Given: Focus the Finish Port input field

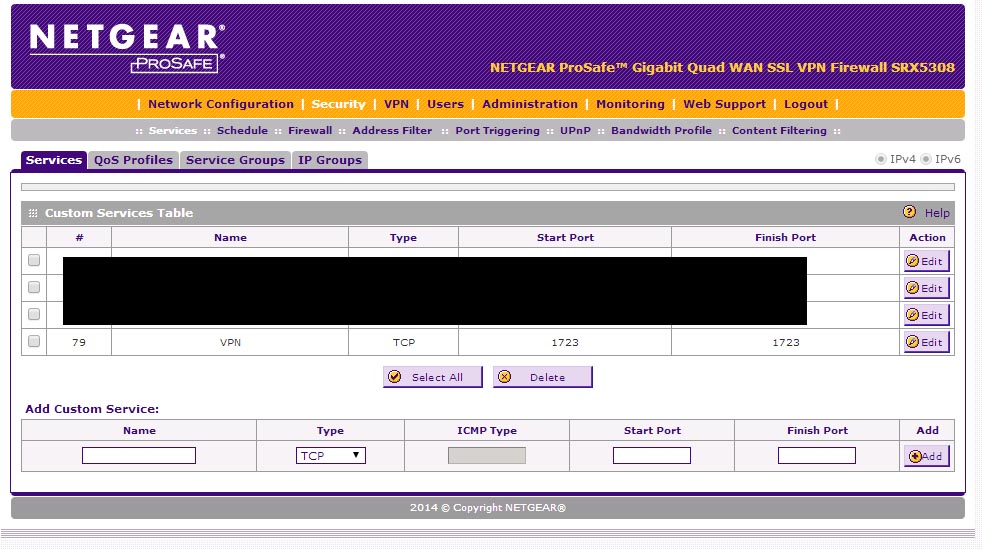Looking at the screenshot, I should [x=817, y=455].
